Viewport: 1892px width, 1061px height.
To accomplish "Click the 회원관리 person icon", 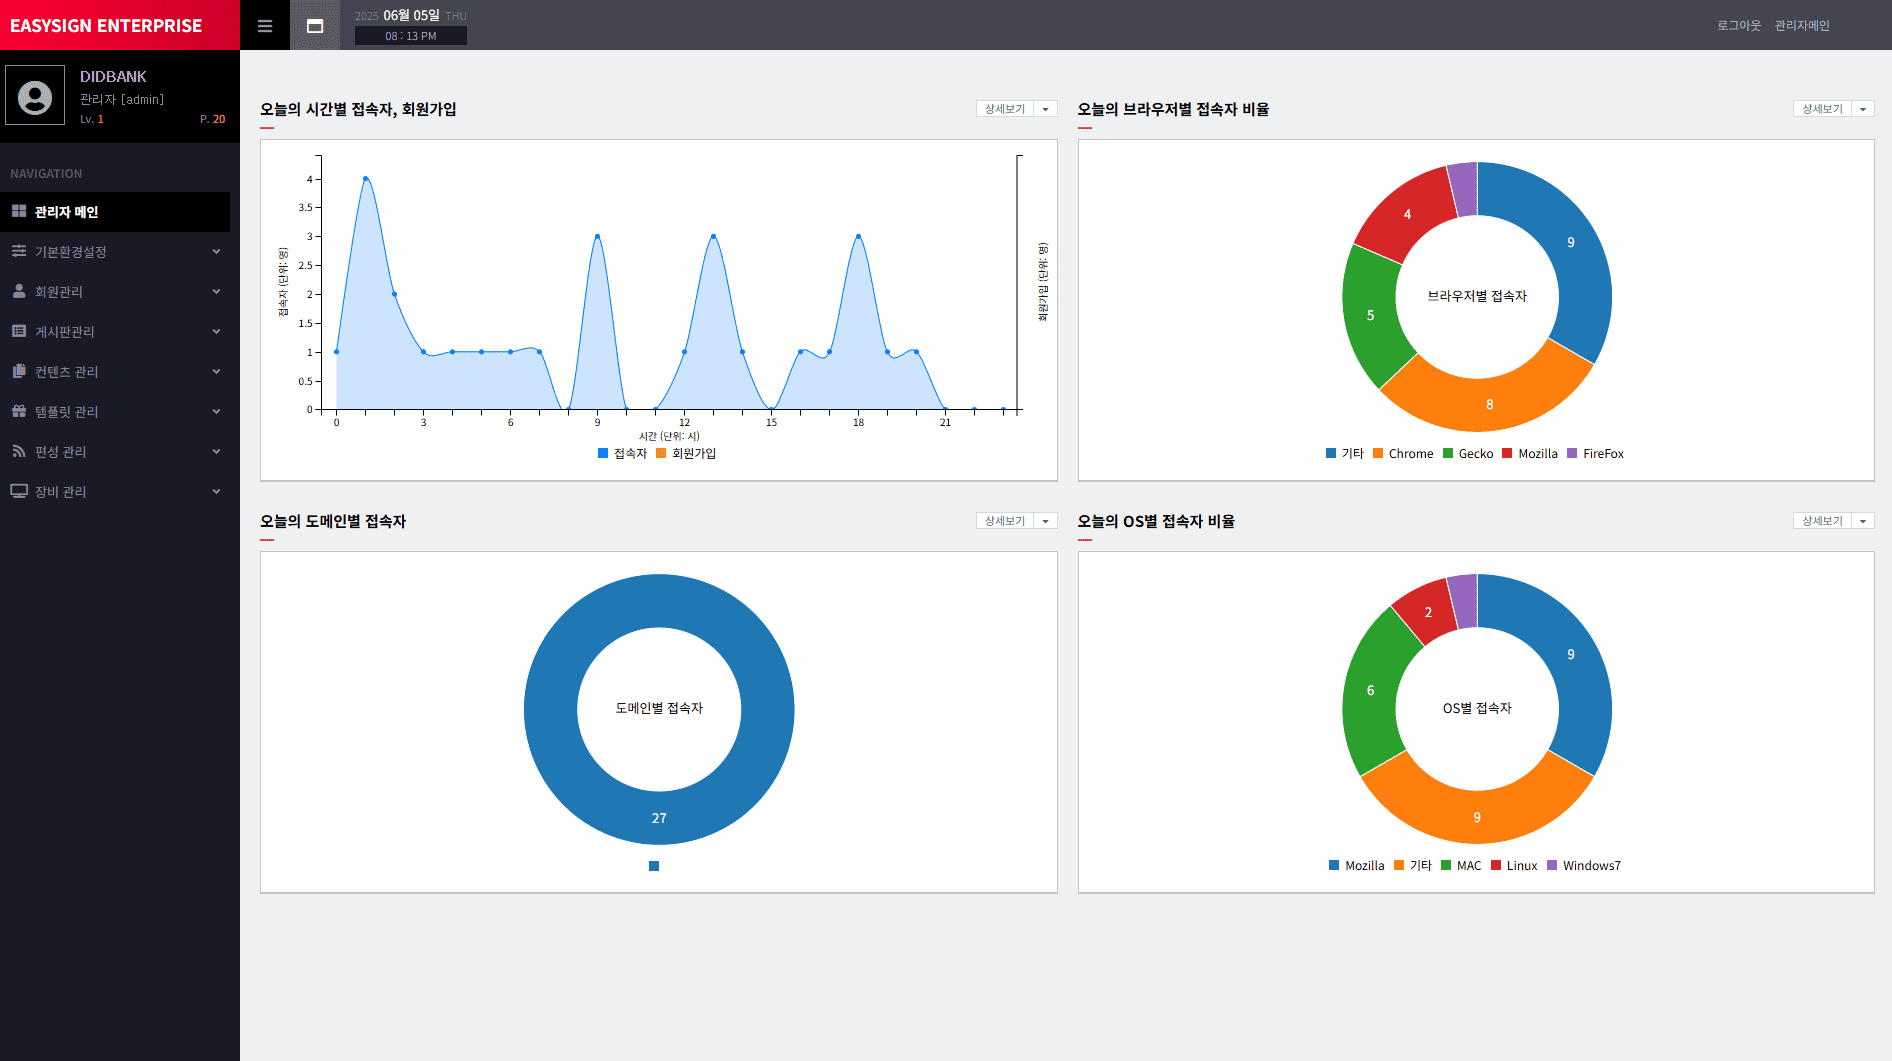I will 19,291.
